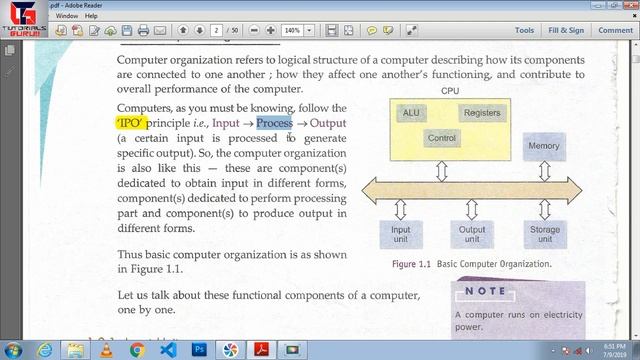The image size is (640, 360).
Task: Click the Figure 1.1 caption text
Action: pos(471,264)
